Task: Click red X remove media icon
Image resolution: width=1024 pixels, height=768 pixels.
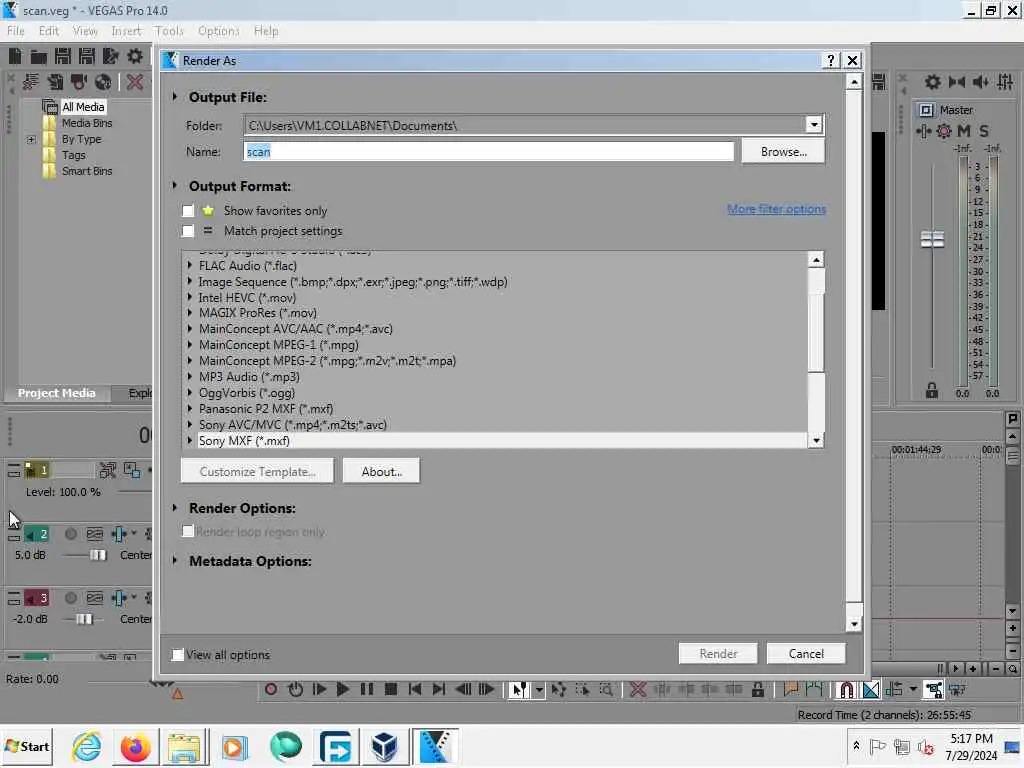Action: 135,82
